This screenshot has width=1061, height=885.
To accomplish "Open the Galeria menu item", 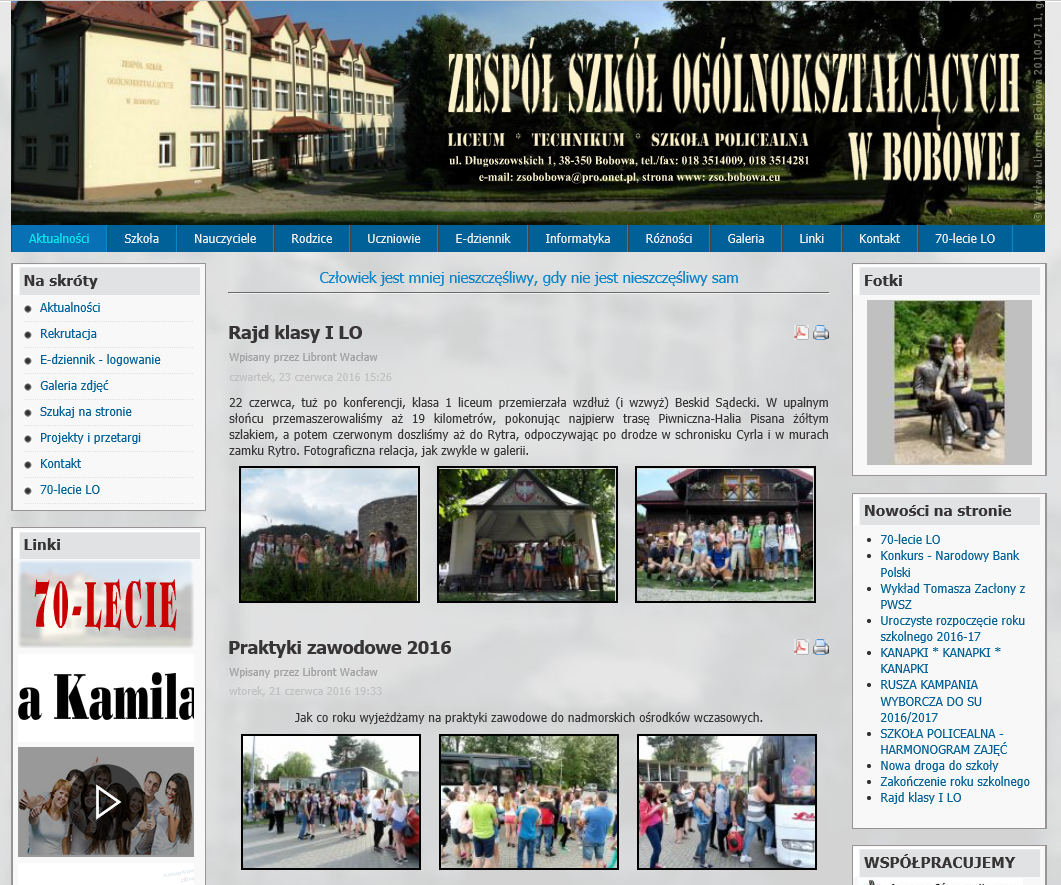I will (745, 238).
